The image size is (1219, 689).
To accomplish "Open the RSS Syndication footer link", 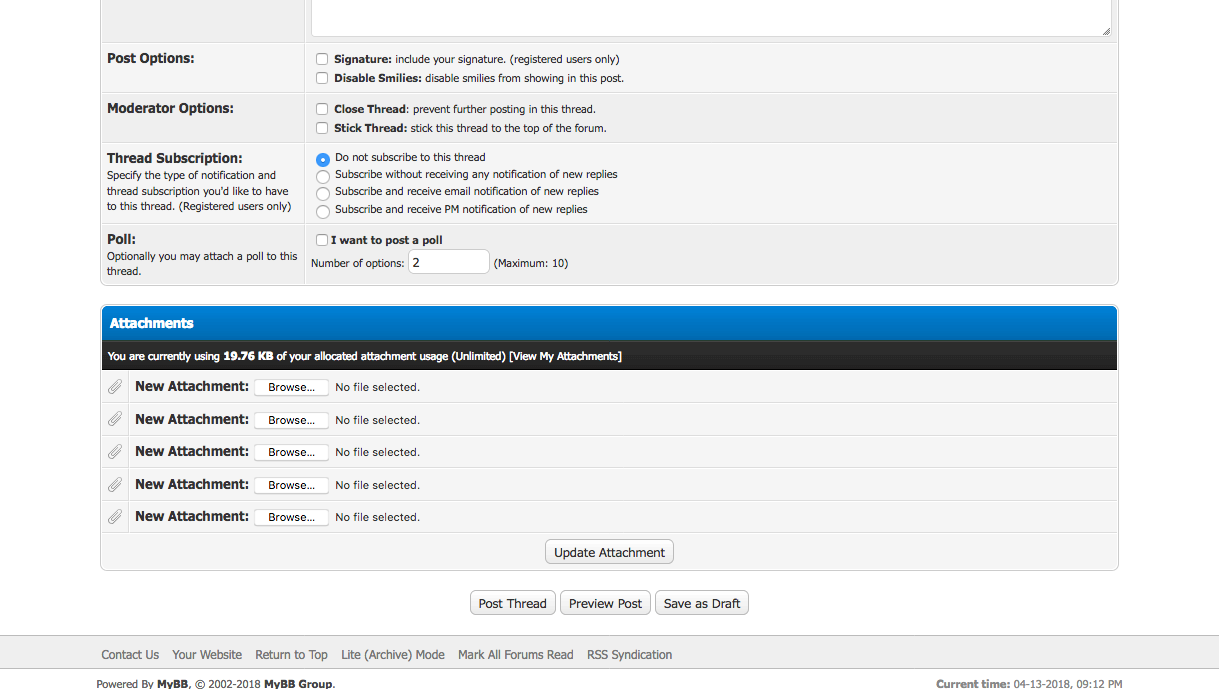I will [629, 655].
